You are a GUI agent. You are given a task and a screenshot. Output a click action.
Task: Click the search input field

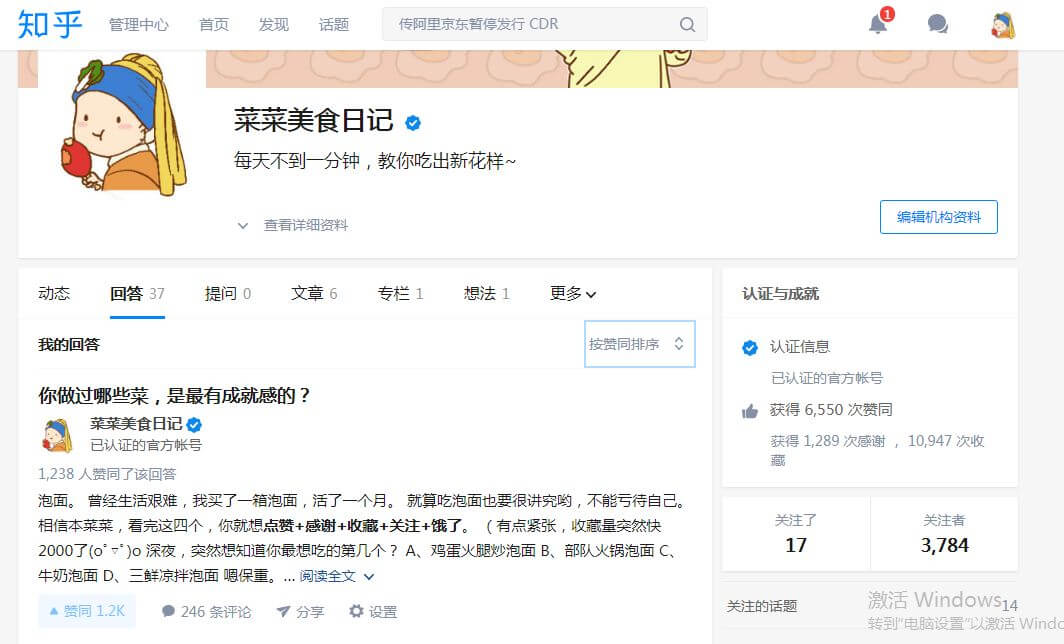tap(530, 25)
